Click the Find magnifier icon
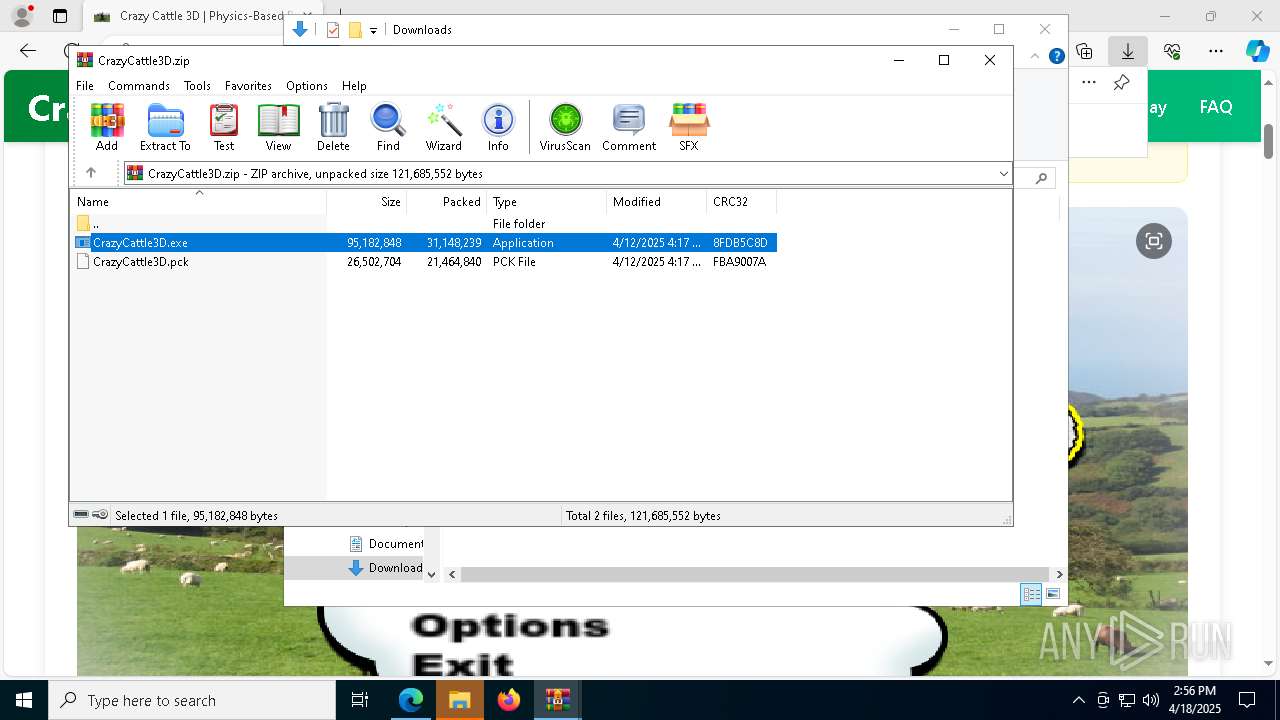 tap(388, 127)
